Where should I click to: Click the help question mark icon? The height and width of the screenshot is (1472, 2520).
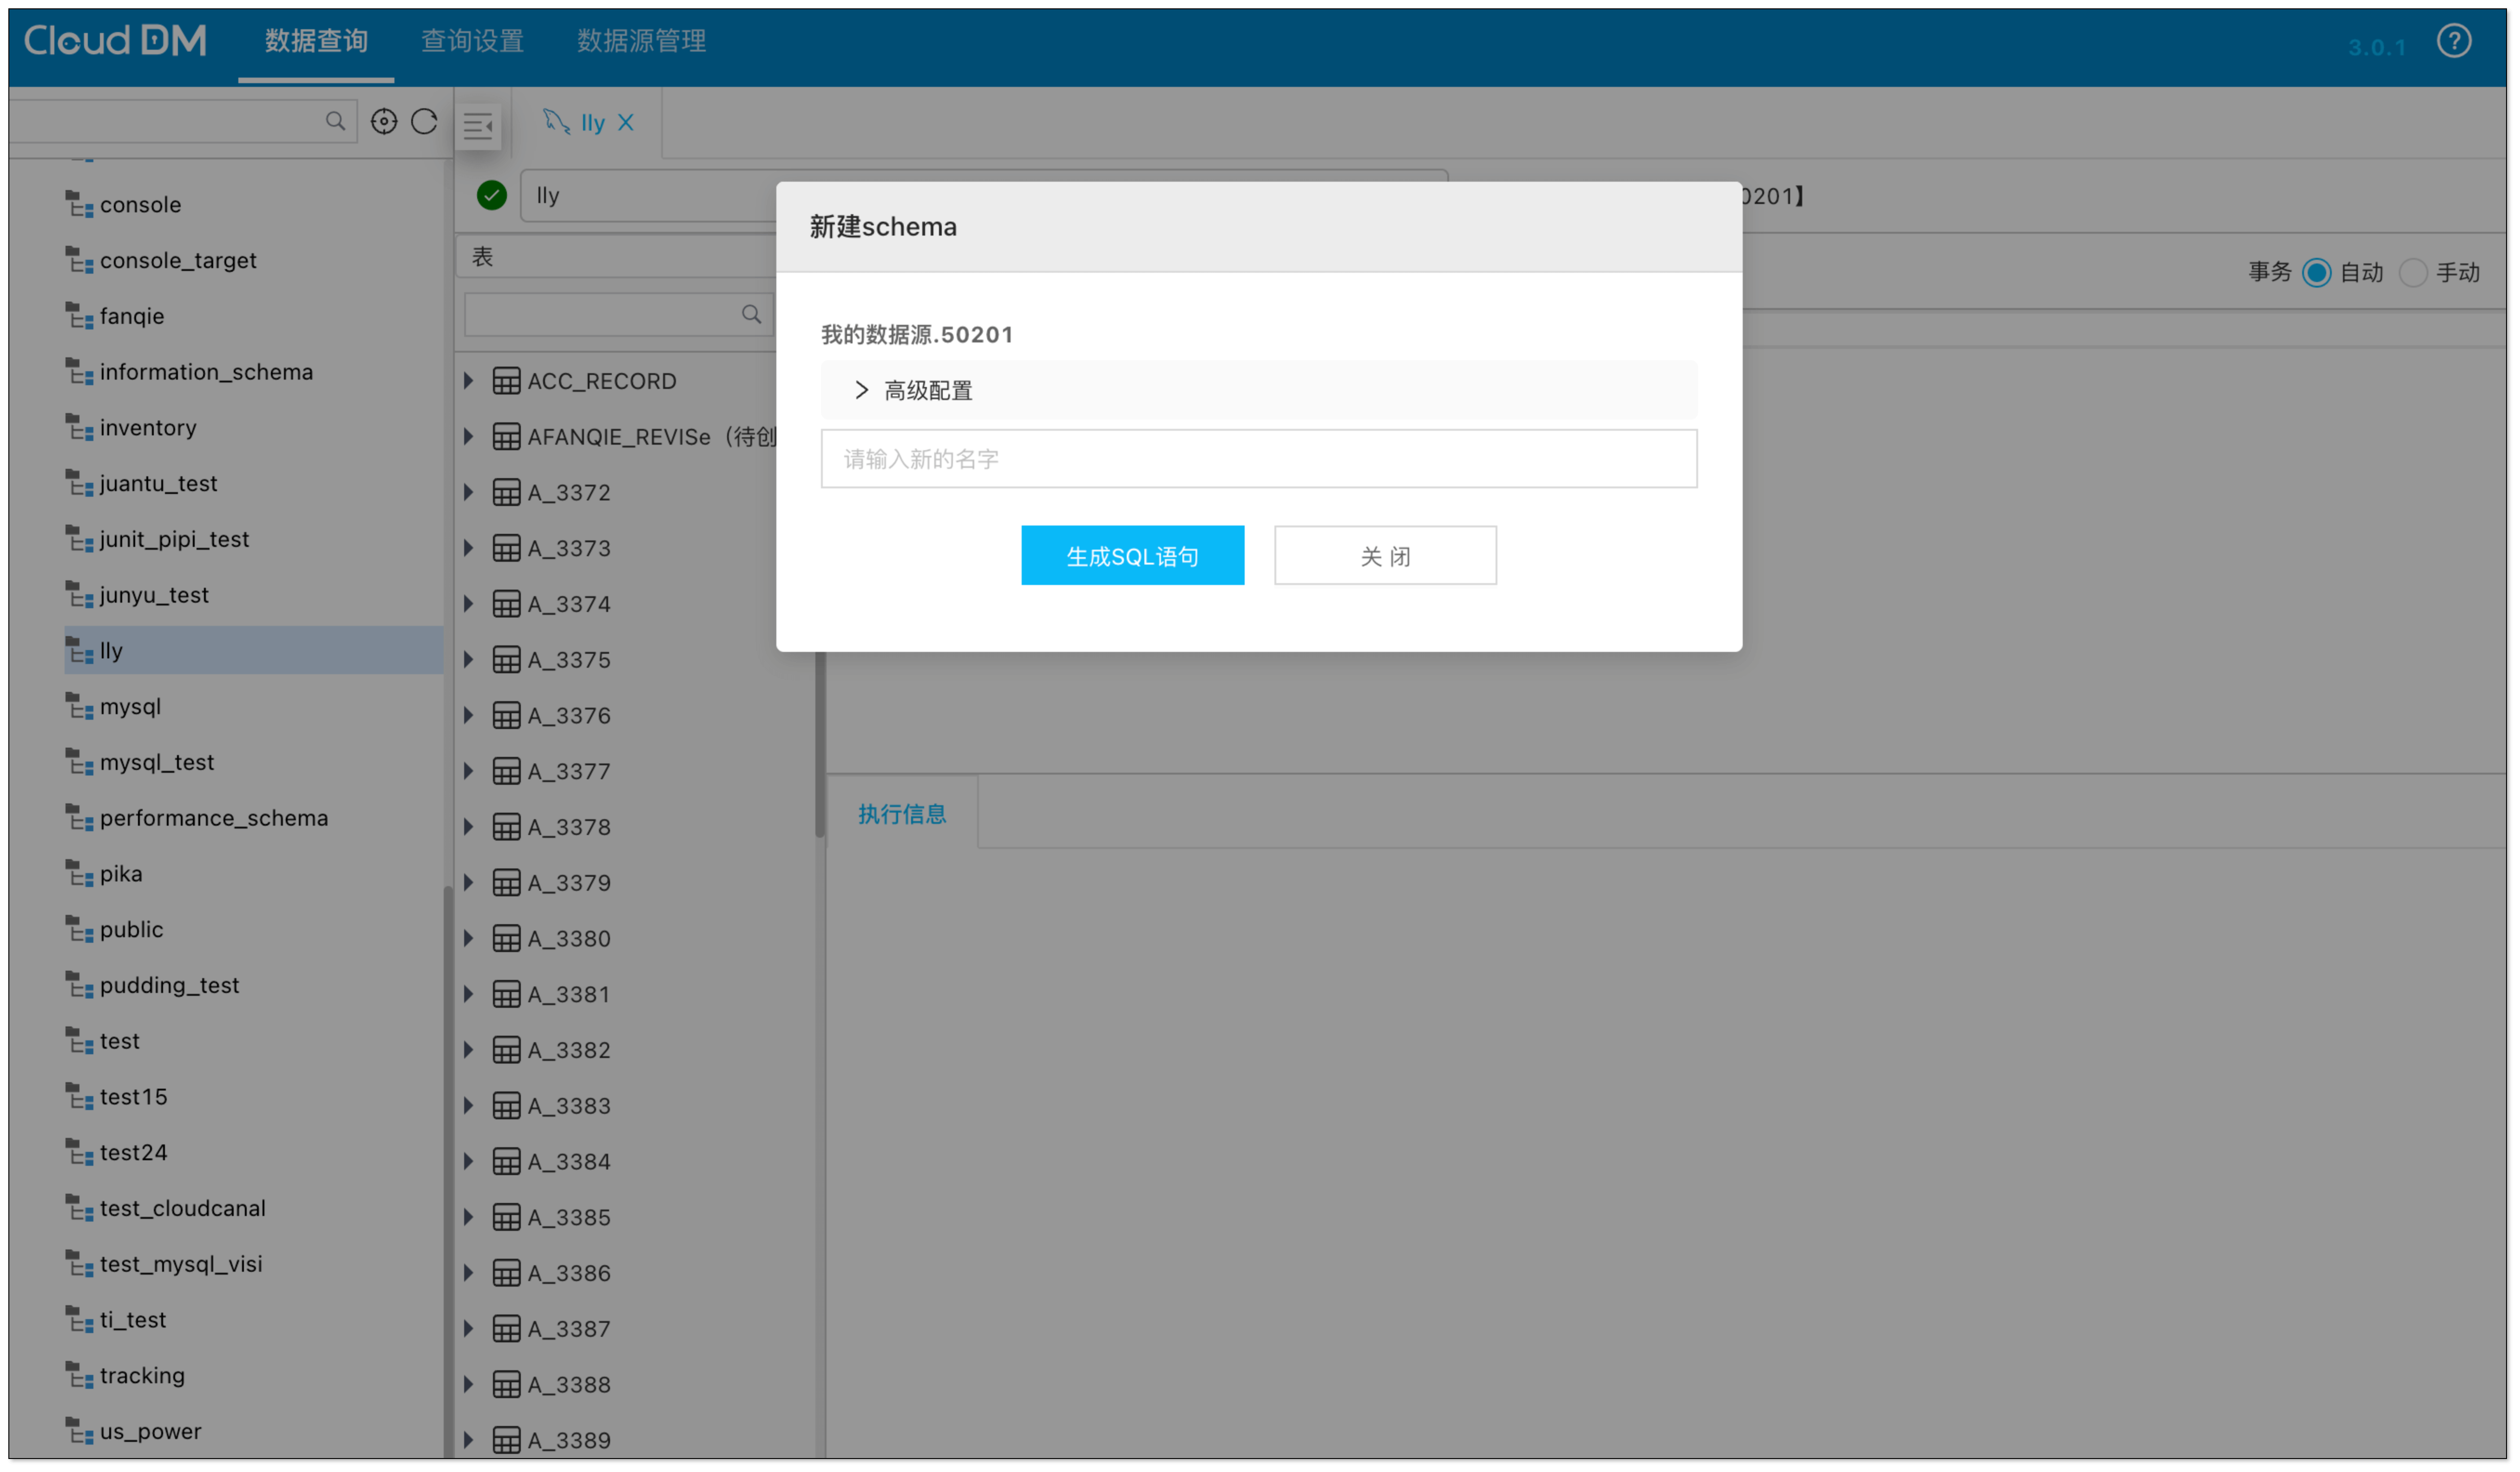coord(2453,41)
